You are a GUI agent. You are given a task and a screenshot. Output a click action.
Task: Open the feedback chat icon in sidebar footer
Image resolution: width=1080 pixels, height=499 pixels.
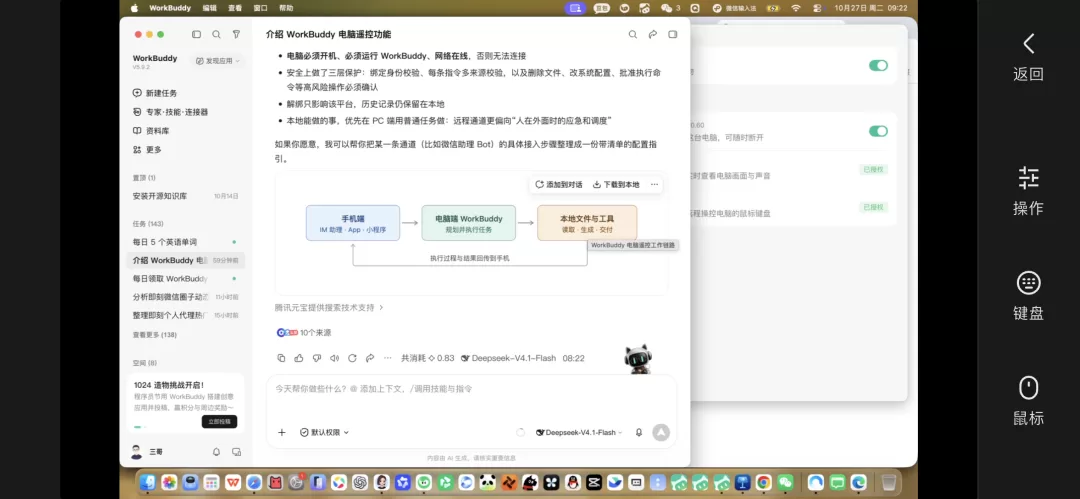pyautogui.click(x=236, y=452)
